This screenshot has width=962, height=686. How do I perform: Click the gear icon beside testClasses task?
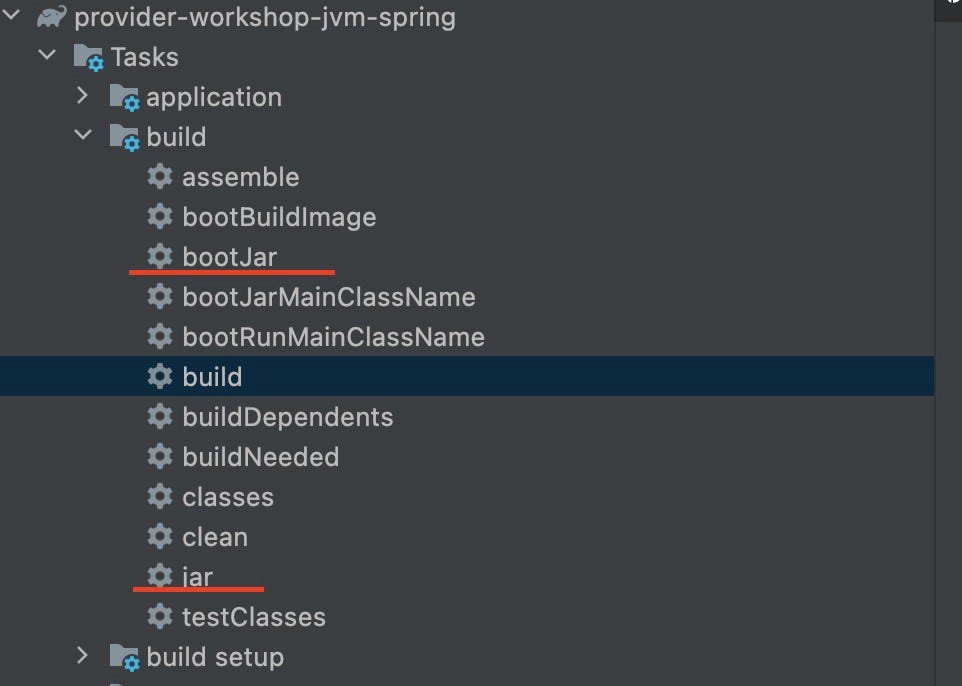(160, 617)
